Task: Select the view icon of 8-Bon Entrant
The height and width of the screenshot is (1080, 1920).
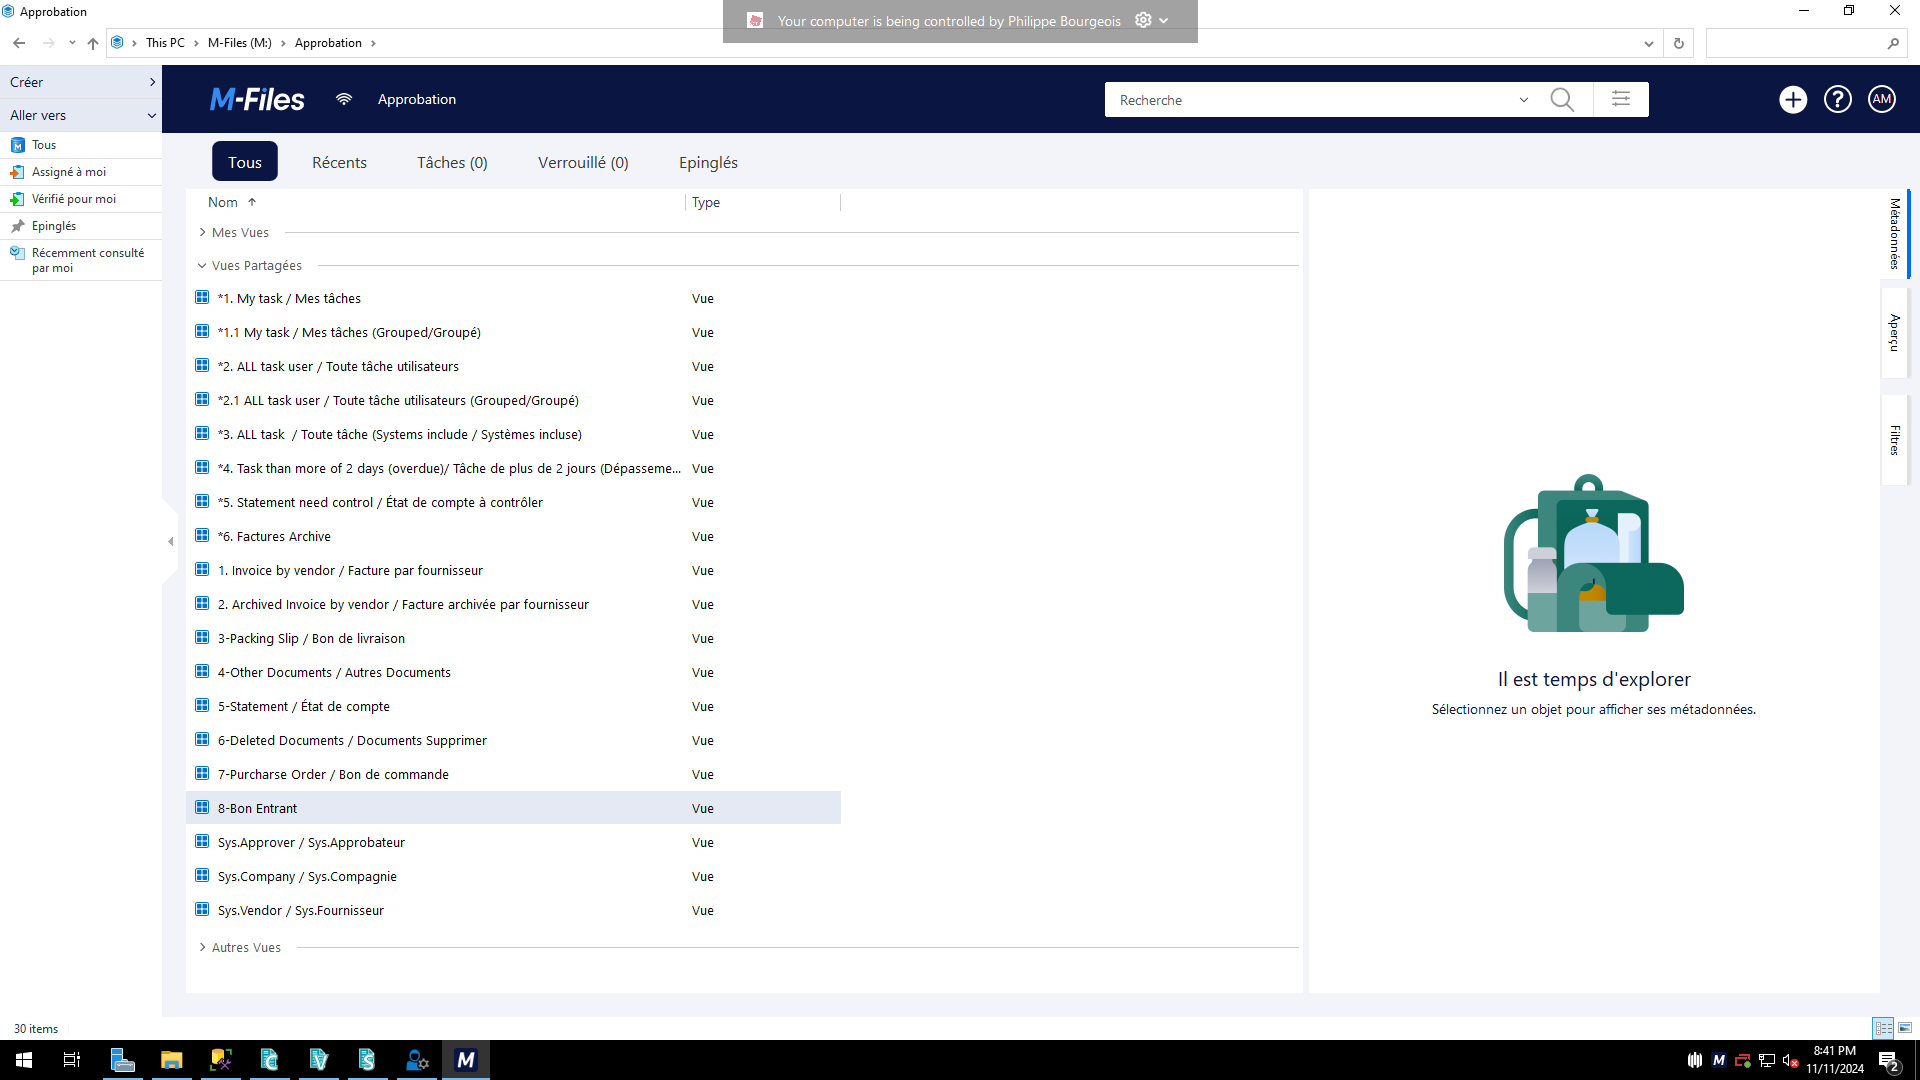Action: click(202, 807)
